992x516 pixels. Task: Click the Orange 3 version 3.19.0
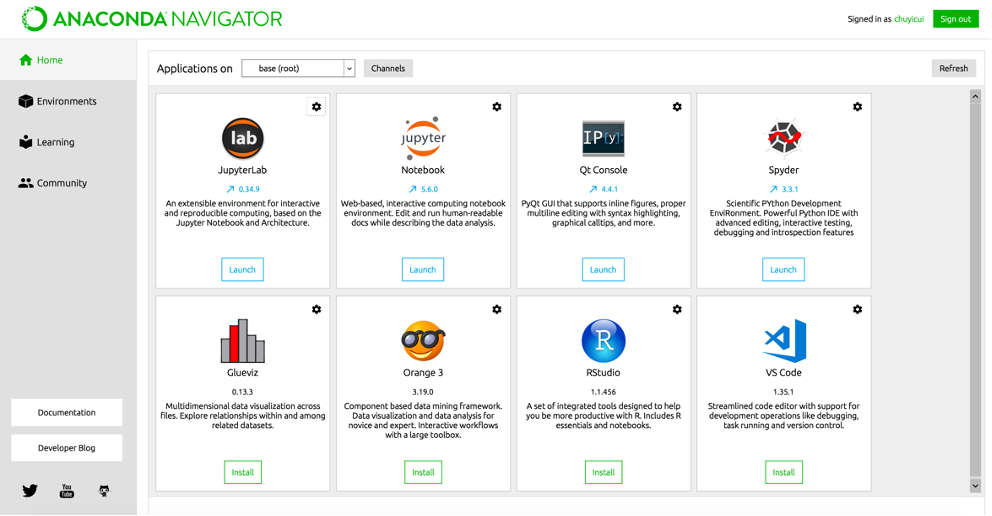[x=423, y=392]
